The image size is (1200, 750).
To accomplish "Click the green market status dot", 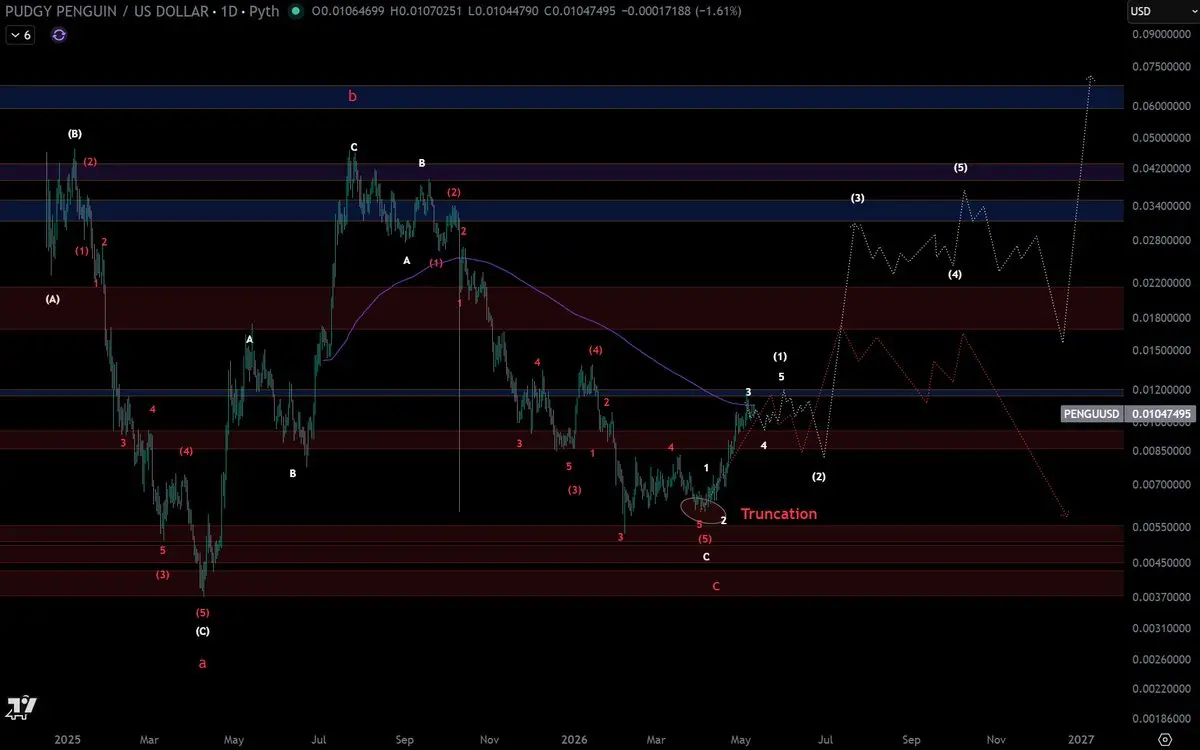I will coord(294,11).
